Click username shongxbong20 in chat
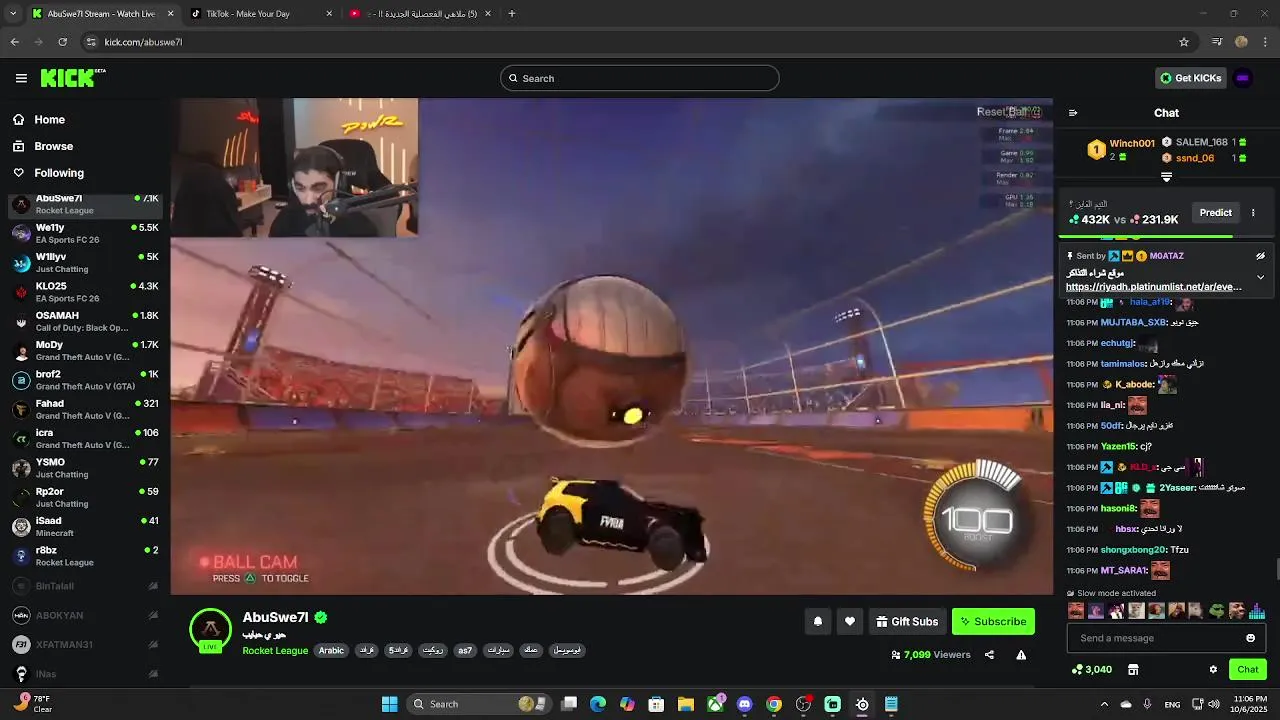 [1133, 550]
